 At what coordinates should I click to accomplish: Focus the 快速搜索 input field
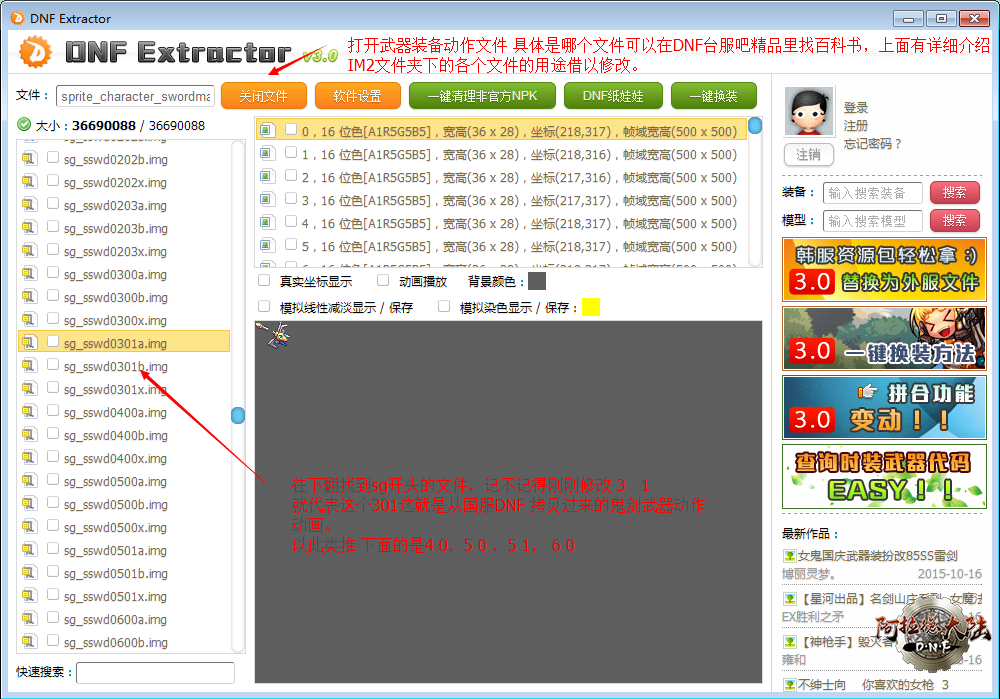pos(155,673)
